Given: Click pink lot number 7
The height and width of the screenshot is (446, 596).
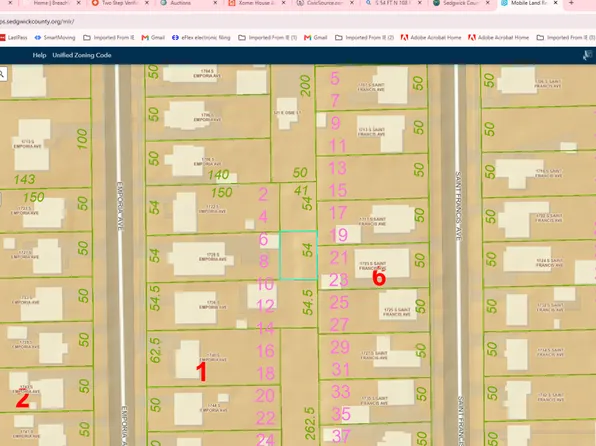Looking at the screenshot, I should click(334, 101).
